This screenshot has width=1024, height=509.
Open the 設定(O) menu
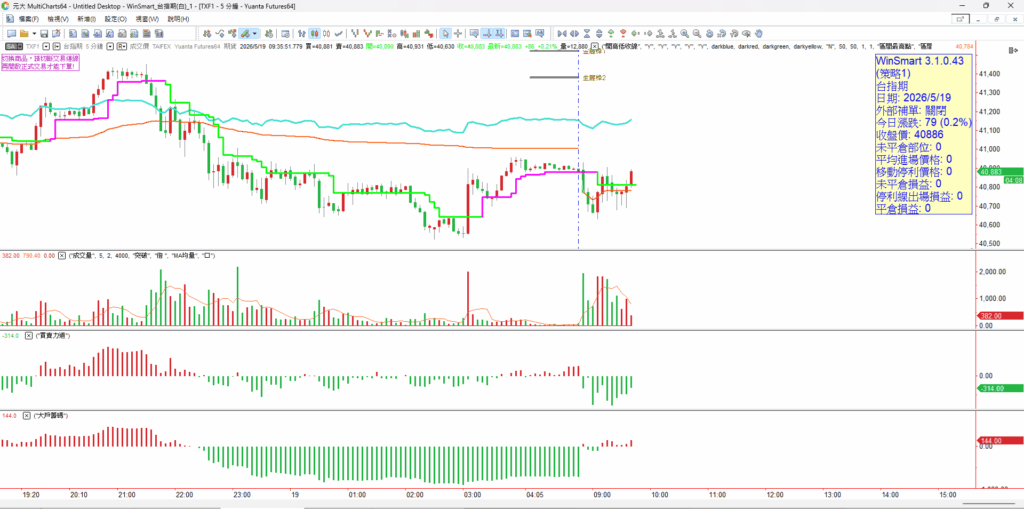click(x=116, y=19)
